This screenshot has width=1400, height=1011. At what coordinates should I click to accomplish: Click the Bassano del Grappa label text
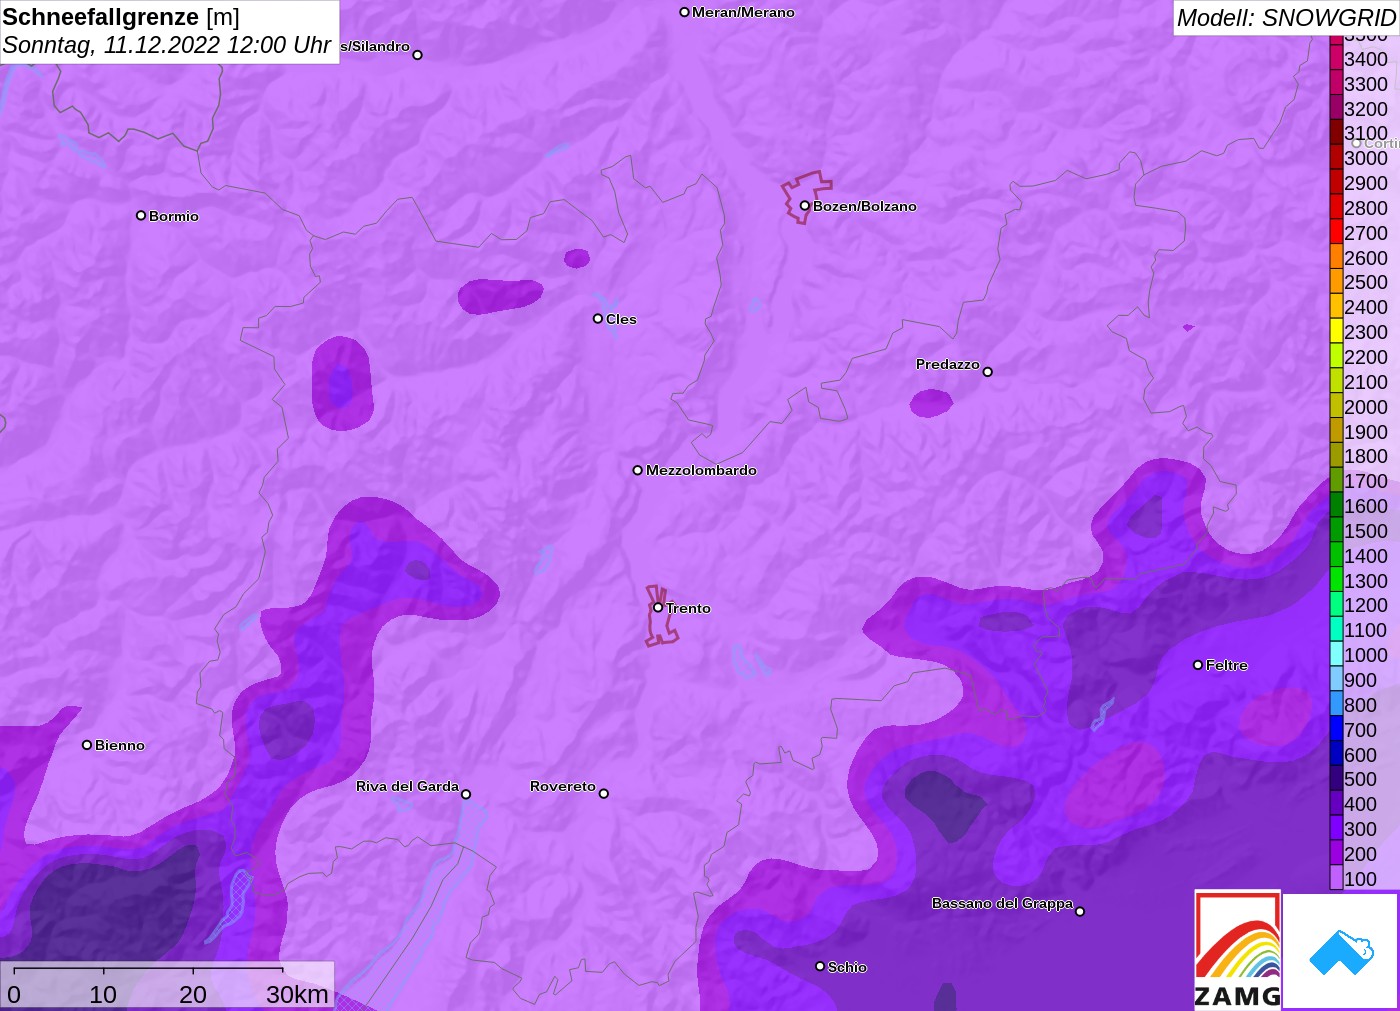pyautogui.click(x=1002, y=903)
